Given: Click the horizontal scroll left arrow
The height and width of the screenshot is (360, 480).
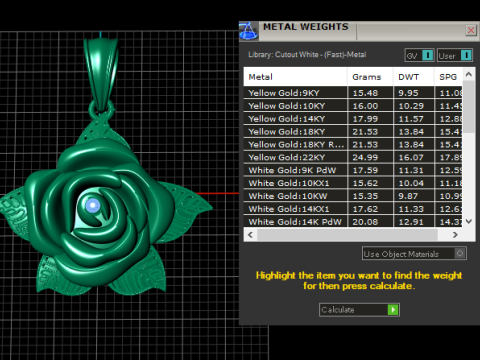Looking at the screenshot, I should (251, 235).
